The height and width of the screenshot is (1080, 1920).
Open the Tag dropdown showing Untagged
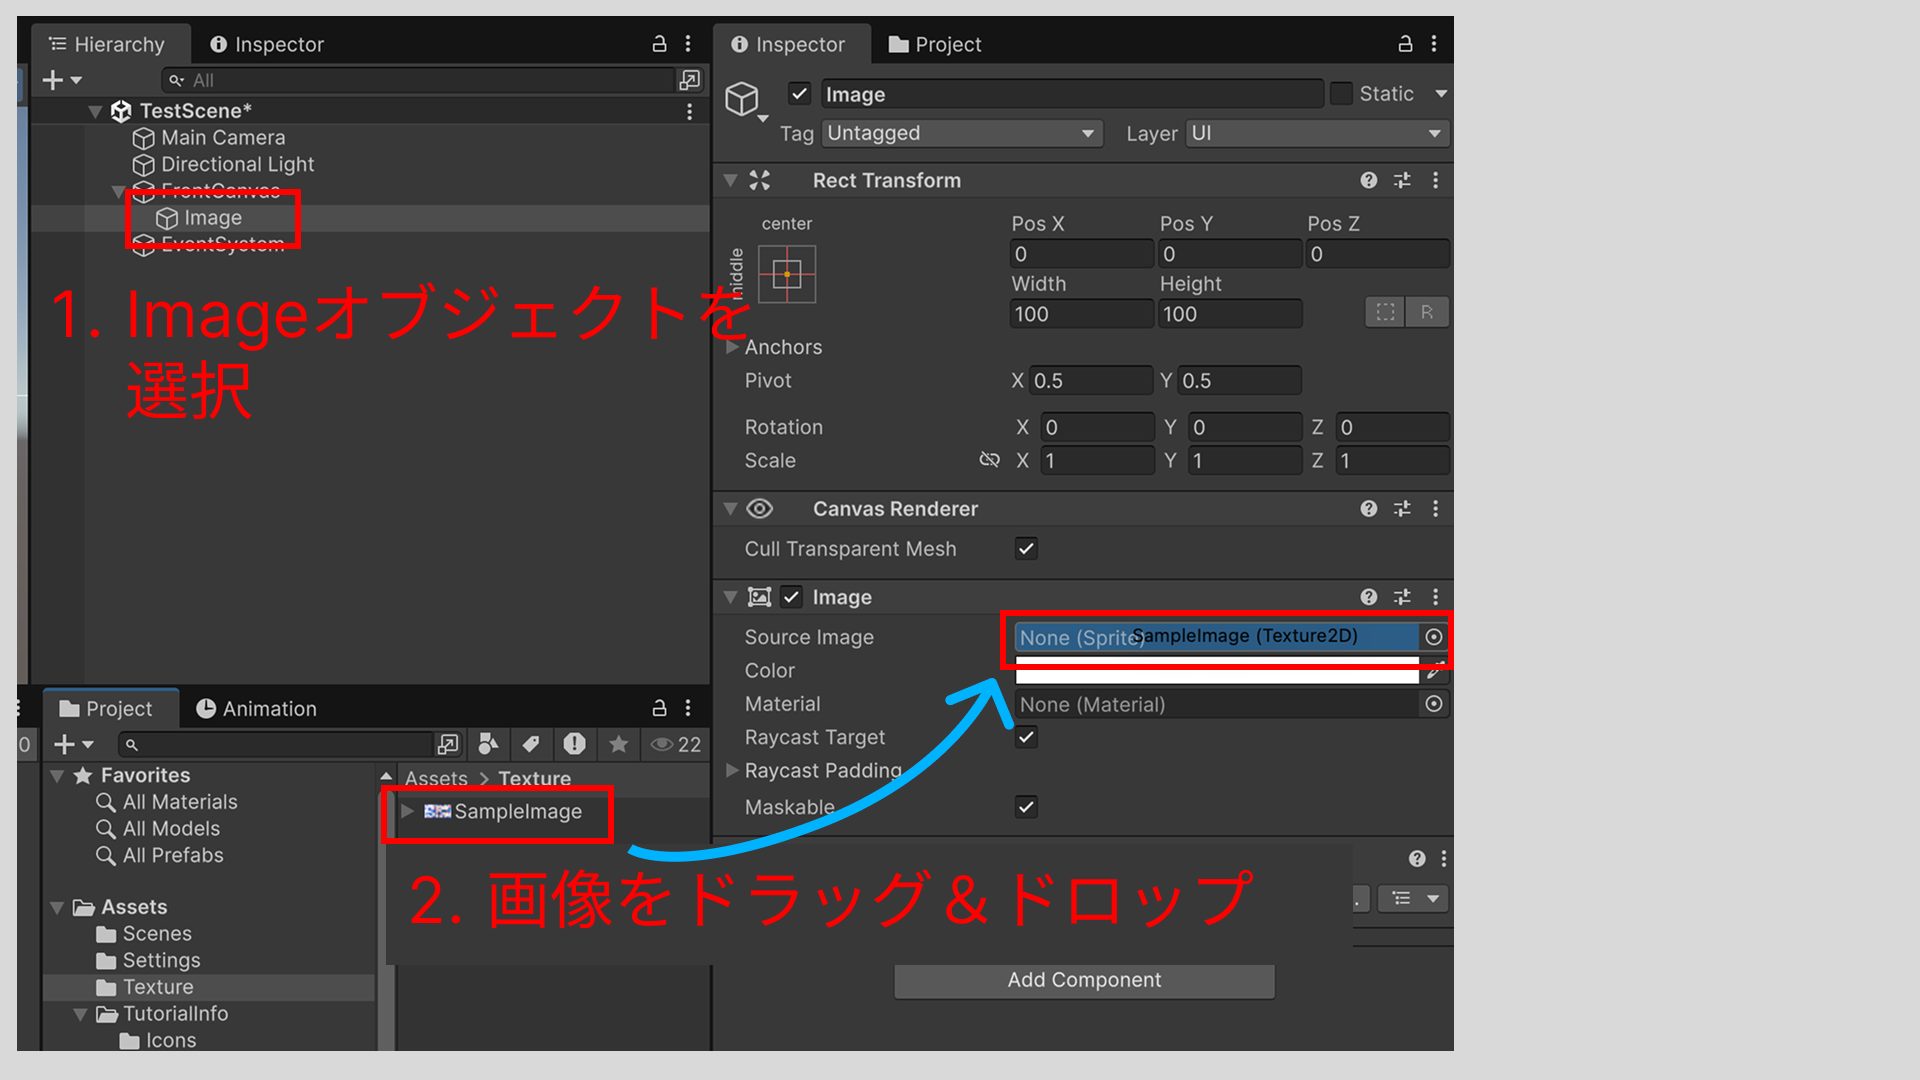961,133
